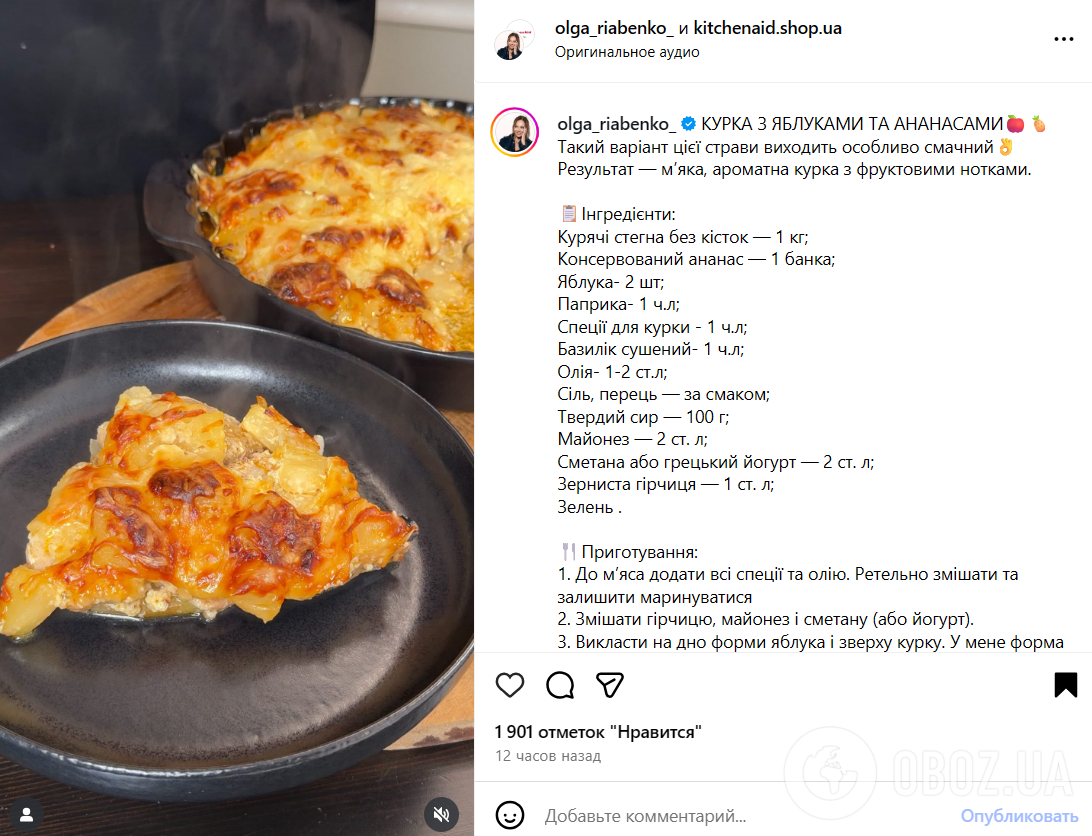Image resolution: width=1092 pixels, height=836 pixels.
Task: Click the Оригинальное аудио audio link
Action: (627, 52)
